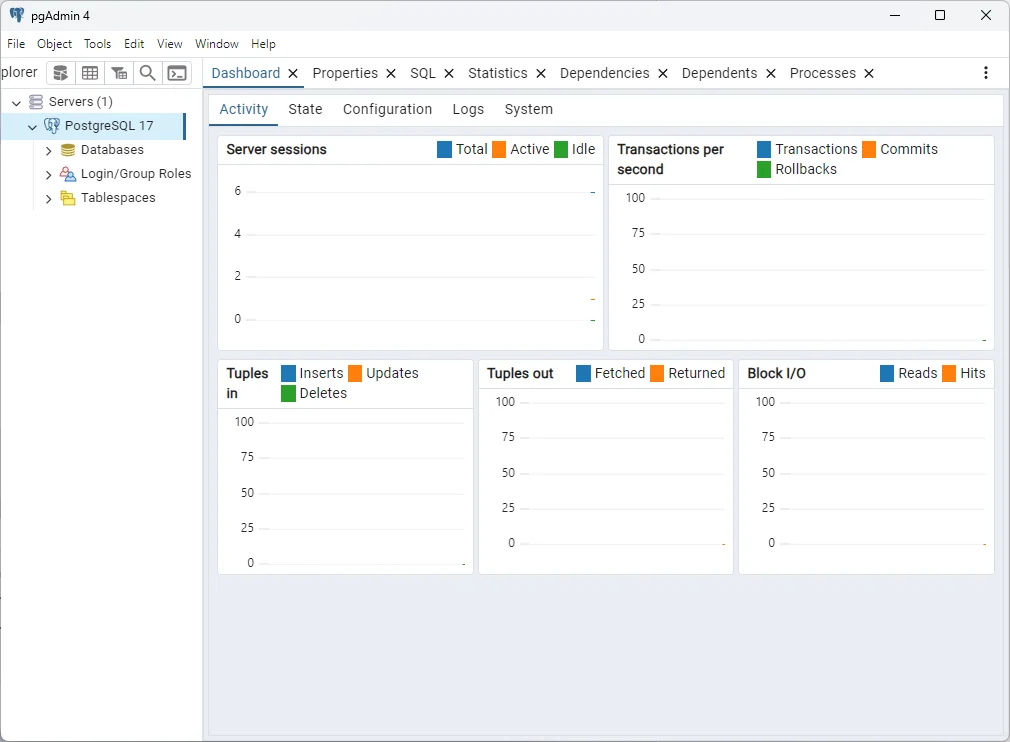Collapse the Servers (1) tree node
1010x742 pixels.
tap(17, 102)
